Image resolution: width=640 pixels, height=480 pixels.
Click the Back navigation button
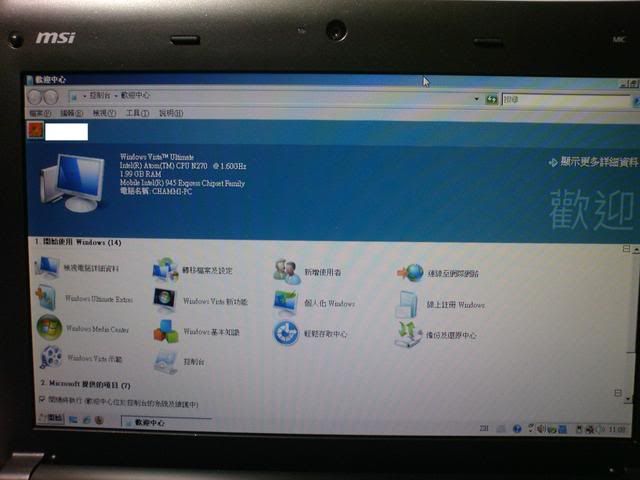(34, 97)
